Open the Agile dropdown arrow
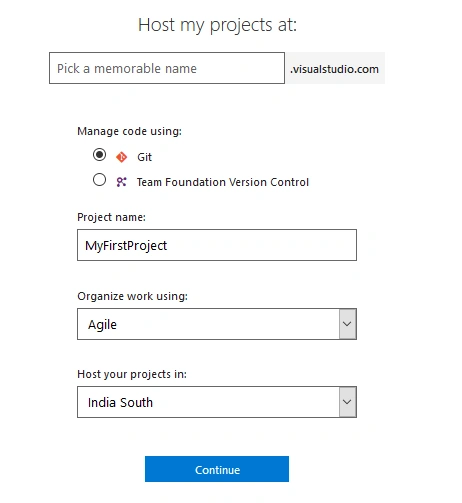462x503 pixels. coord(347,324)
